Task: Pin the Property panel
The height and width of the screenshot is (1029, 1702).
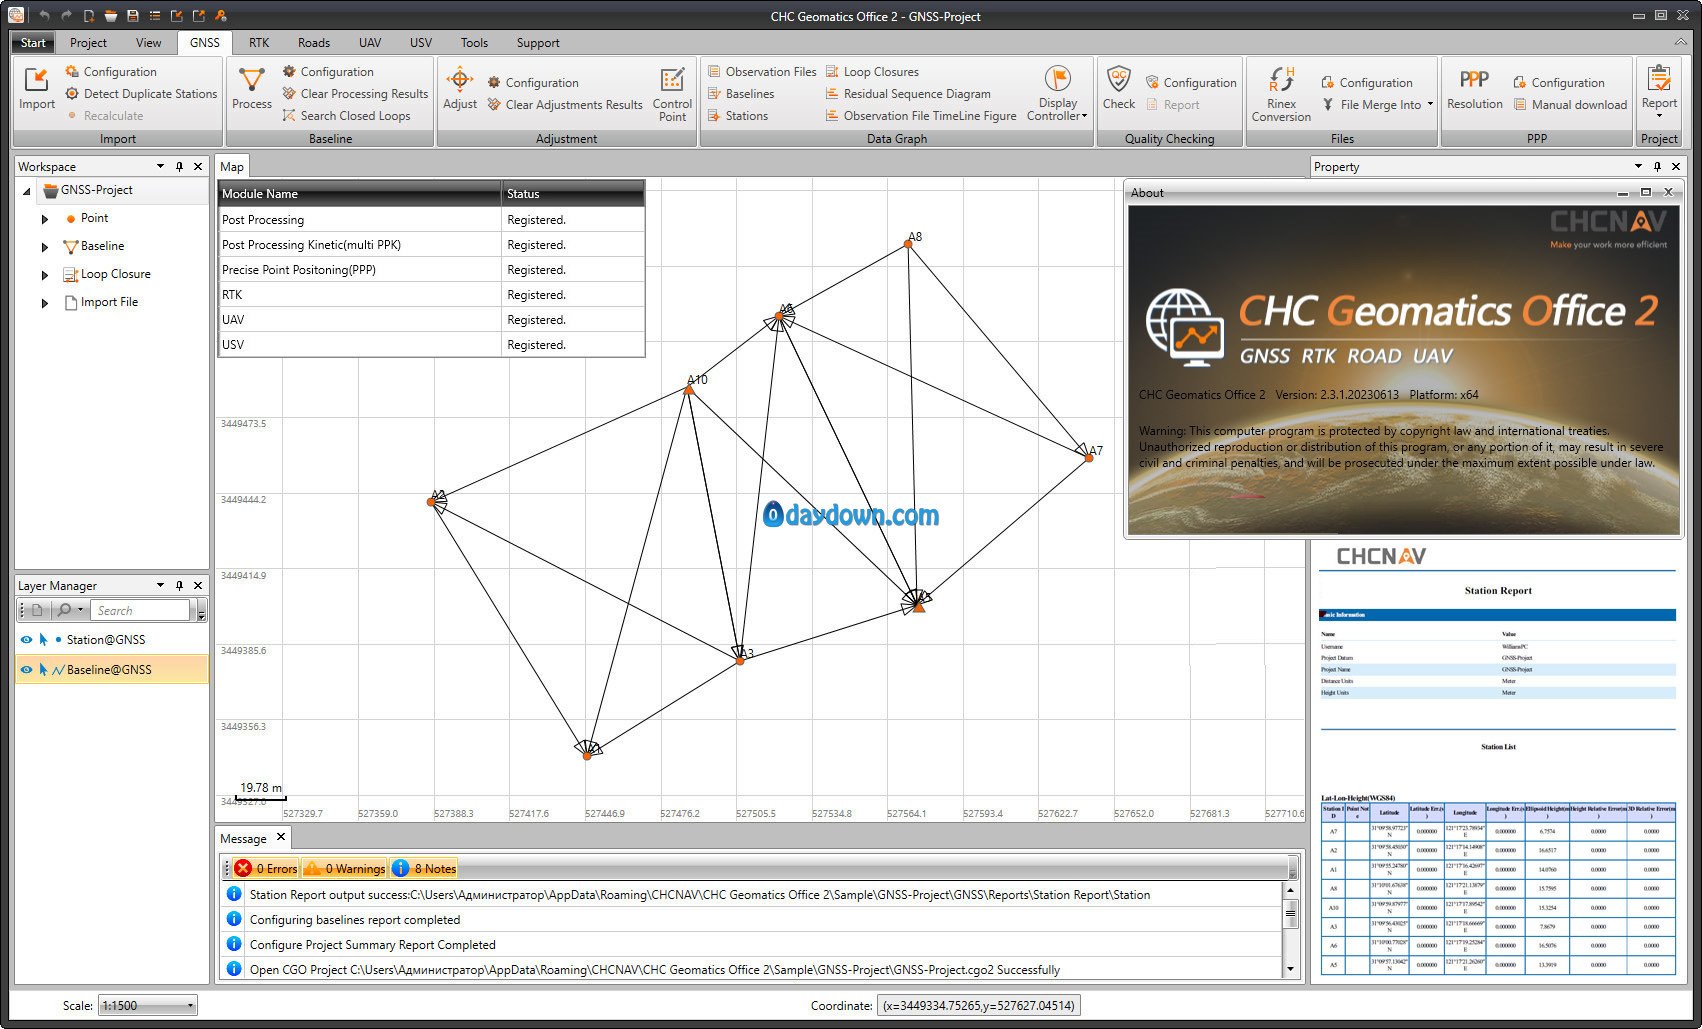Action: pos(1657,167)
